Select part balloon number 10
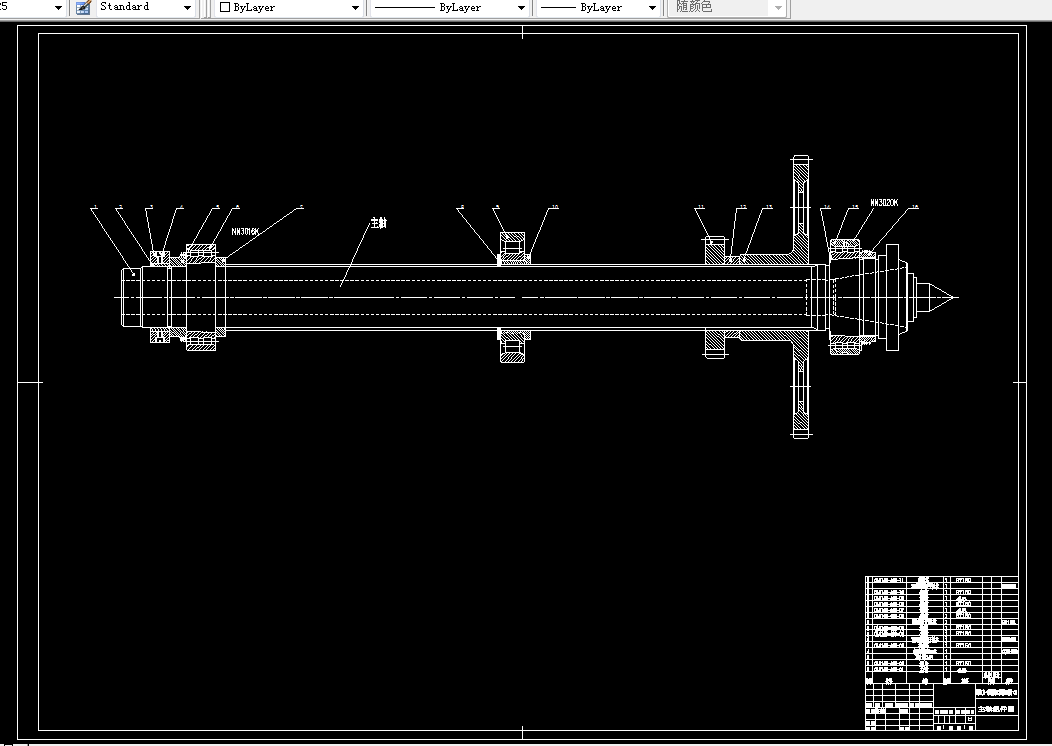Screen dimensions: 1052x746 click(555, 207)
